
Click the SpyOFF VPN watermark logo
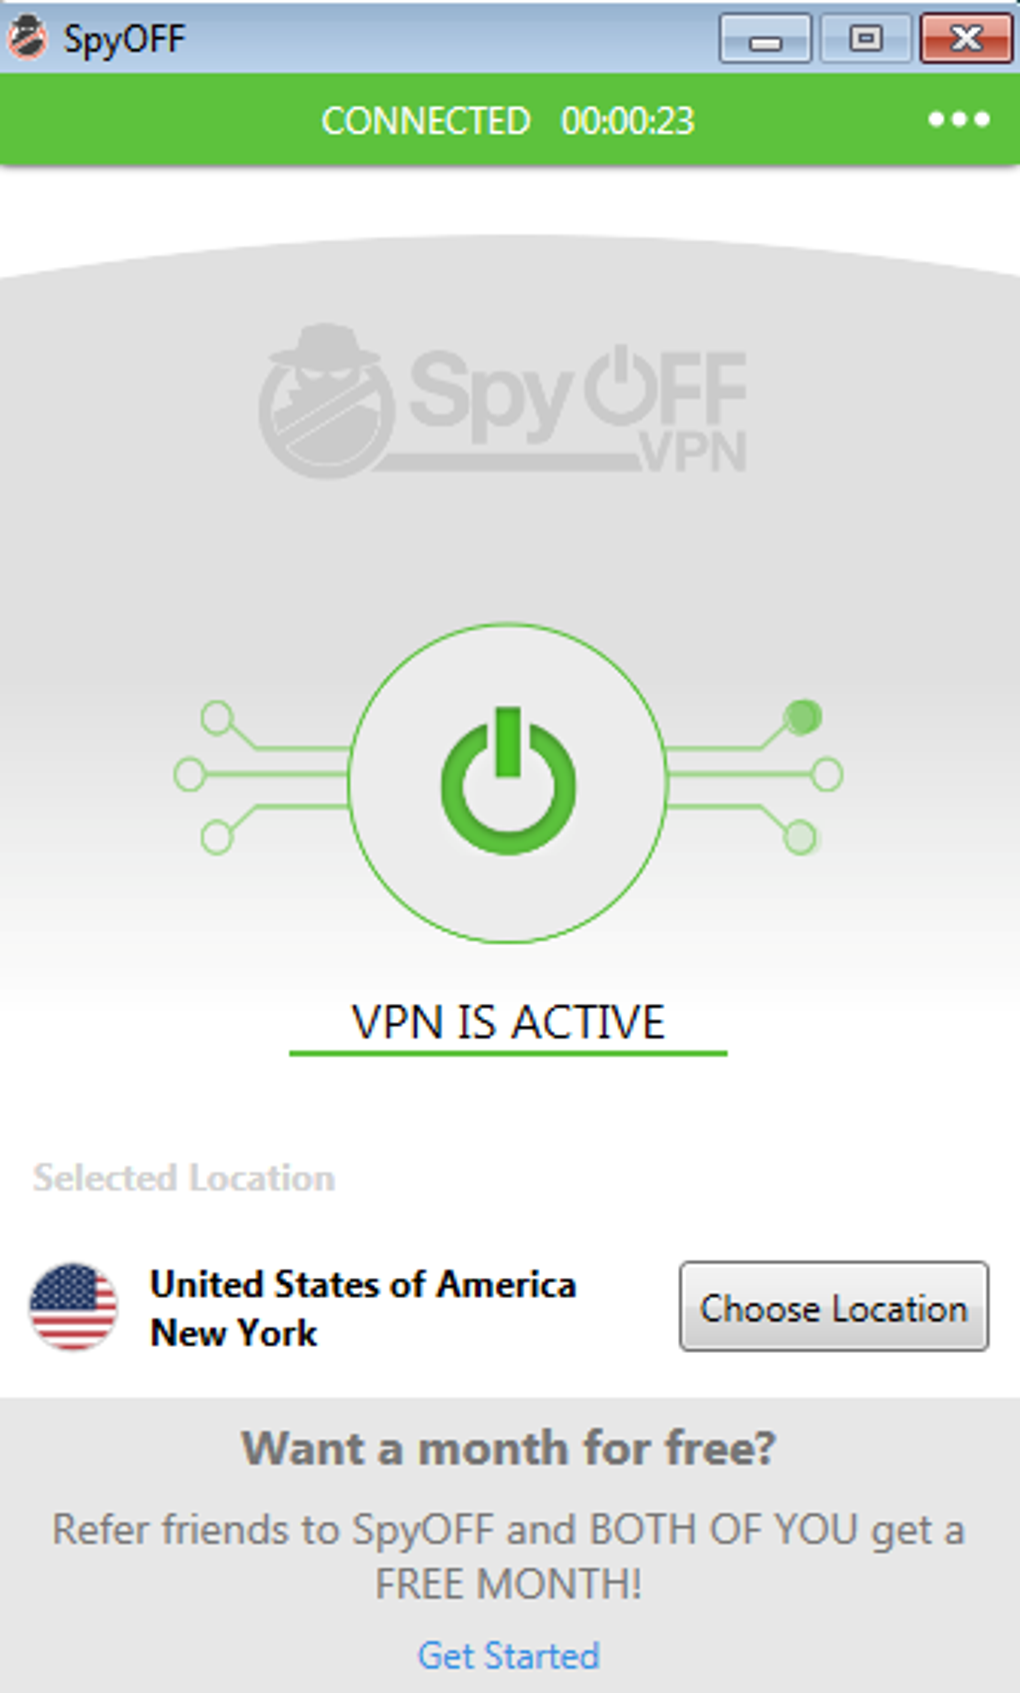pyautogui.click(x=504, y=402)
